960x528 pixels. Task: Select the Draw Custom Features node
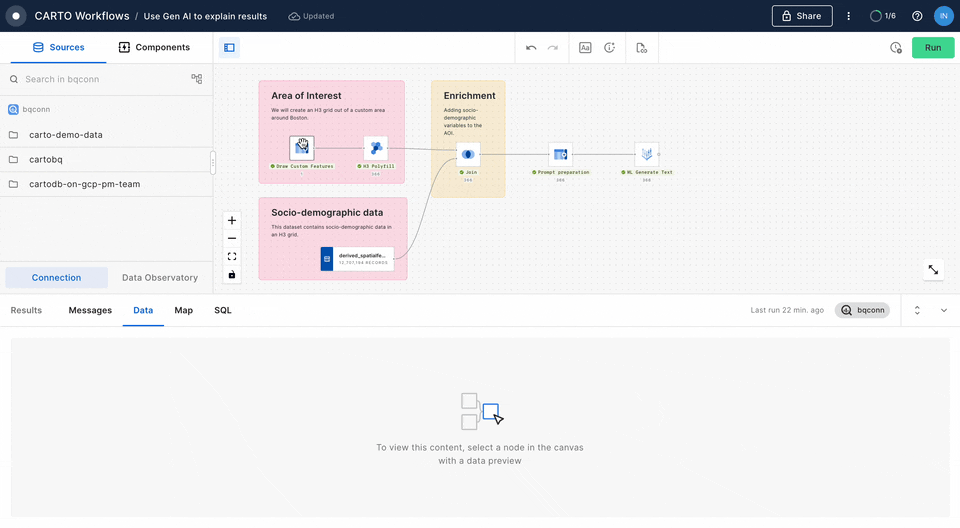point(301,148)
